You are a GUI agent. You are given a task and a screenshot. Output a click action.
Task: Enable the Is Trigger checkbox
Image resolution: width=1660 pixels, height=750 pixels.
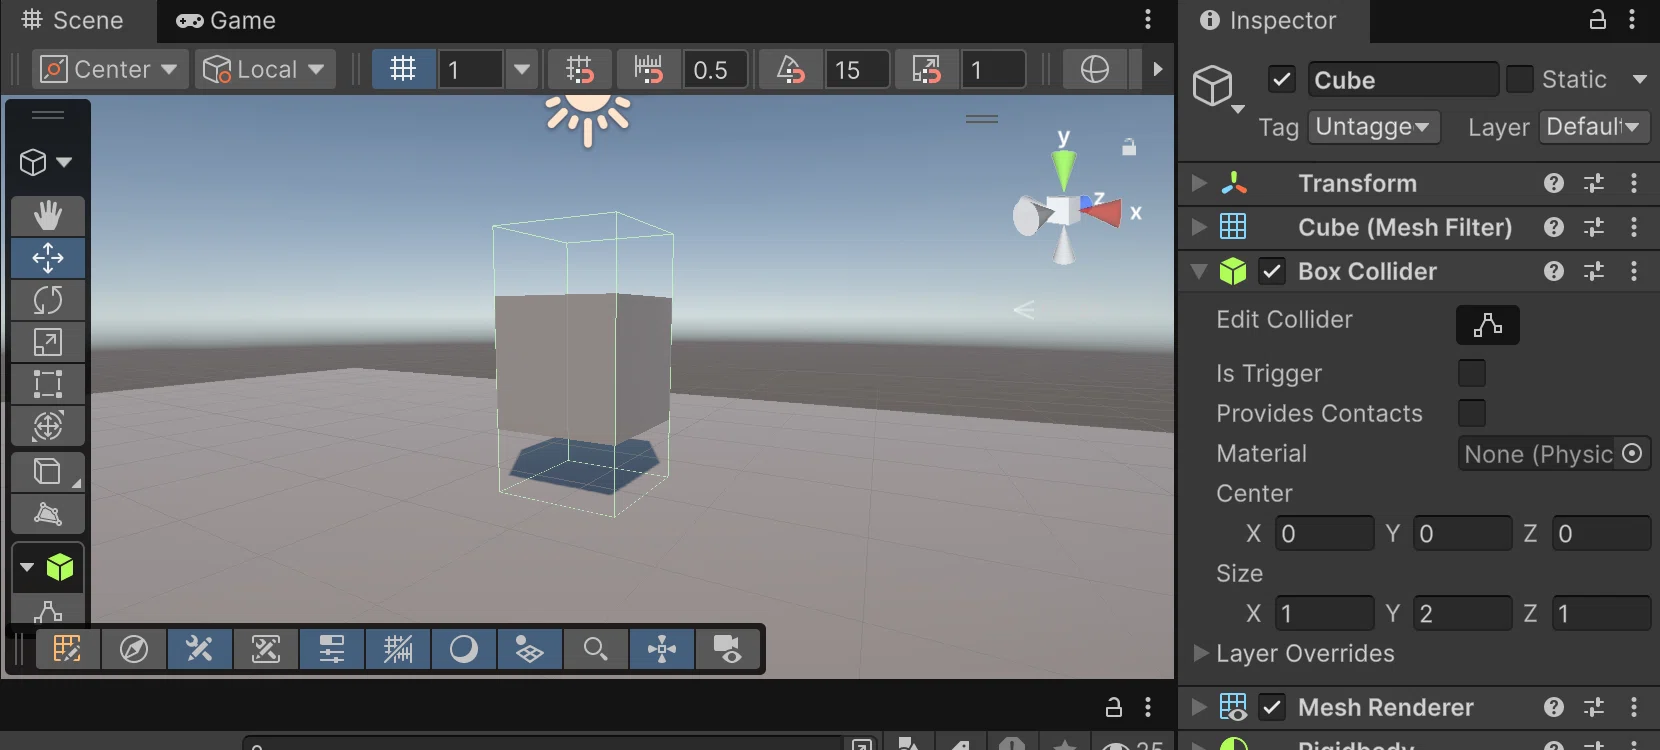[1472, 373]
